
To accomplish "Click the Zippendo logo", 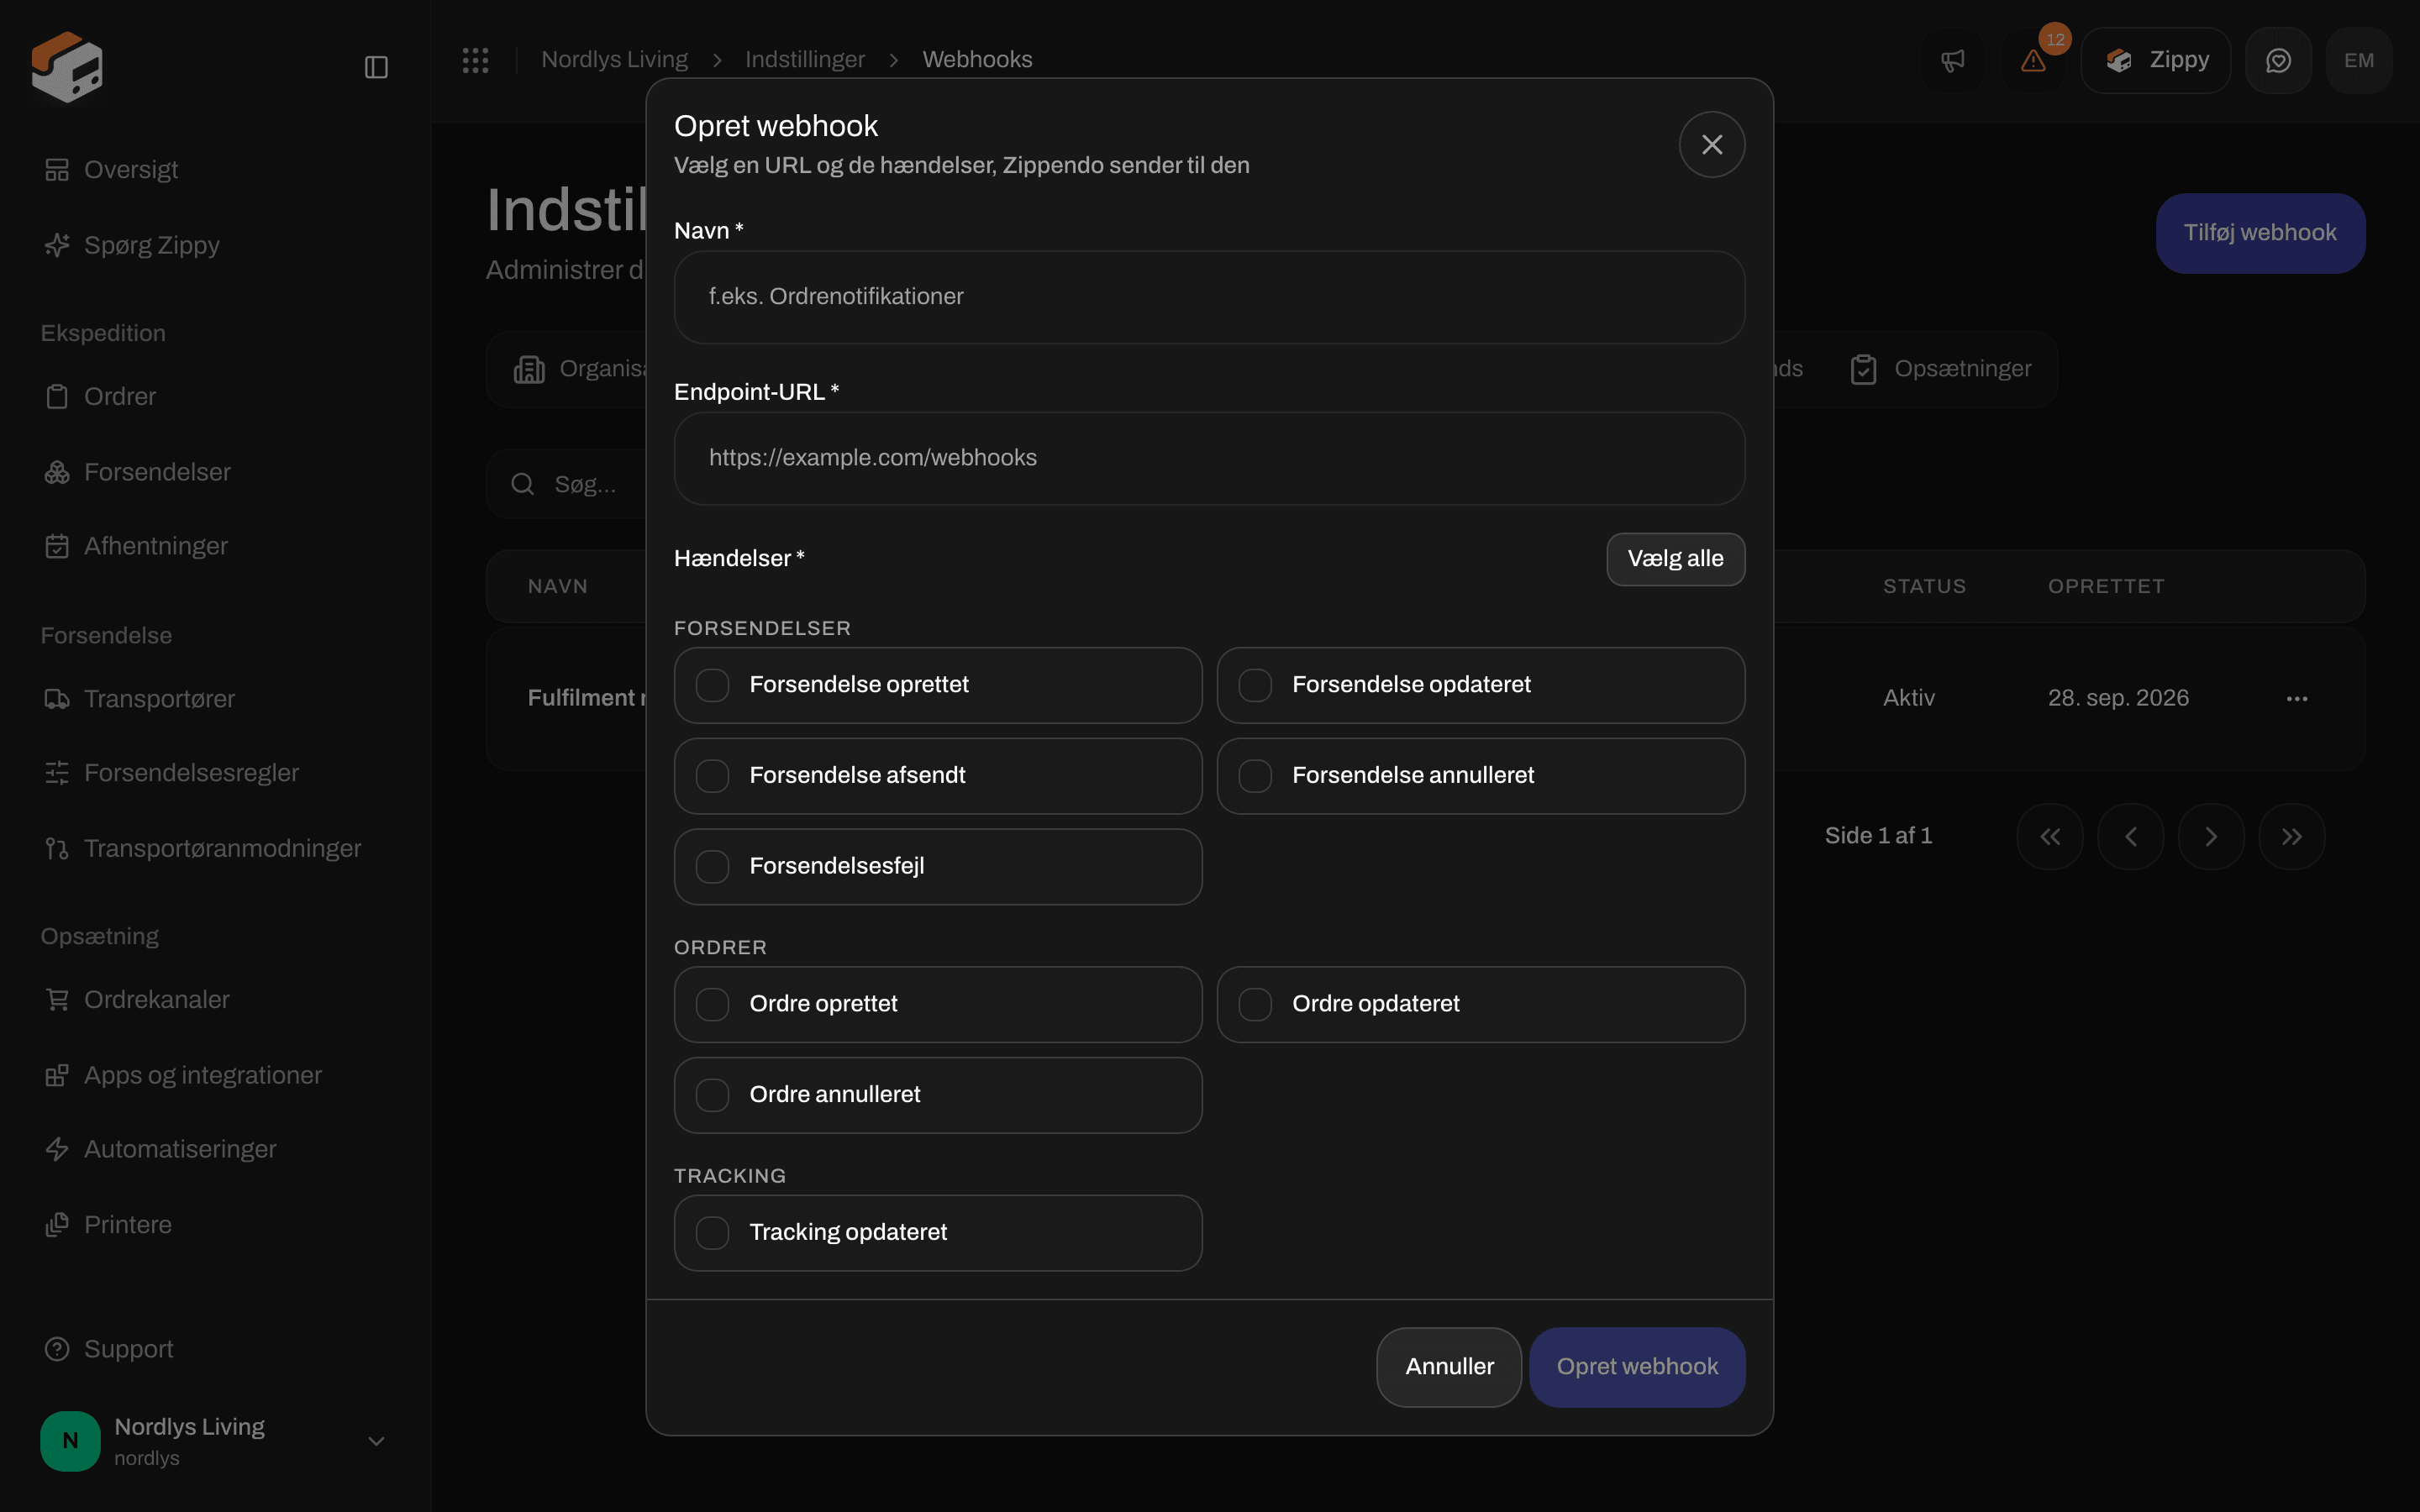I will click(x=67, y=66).
